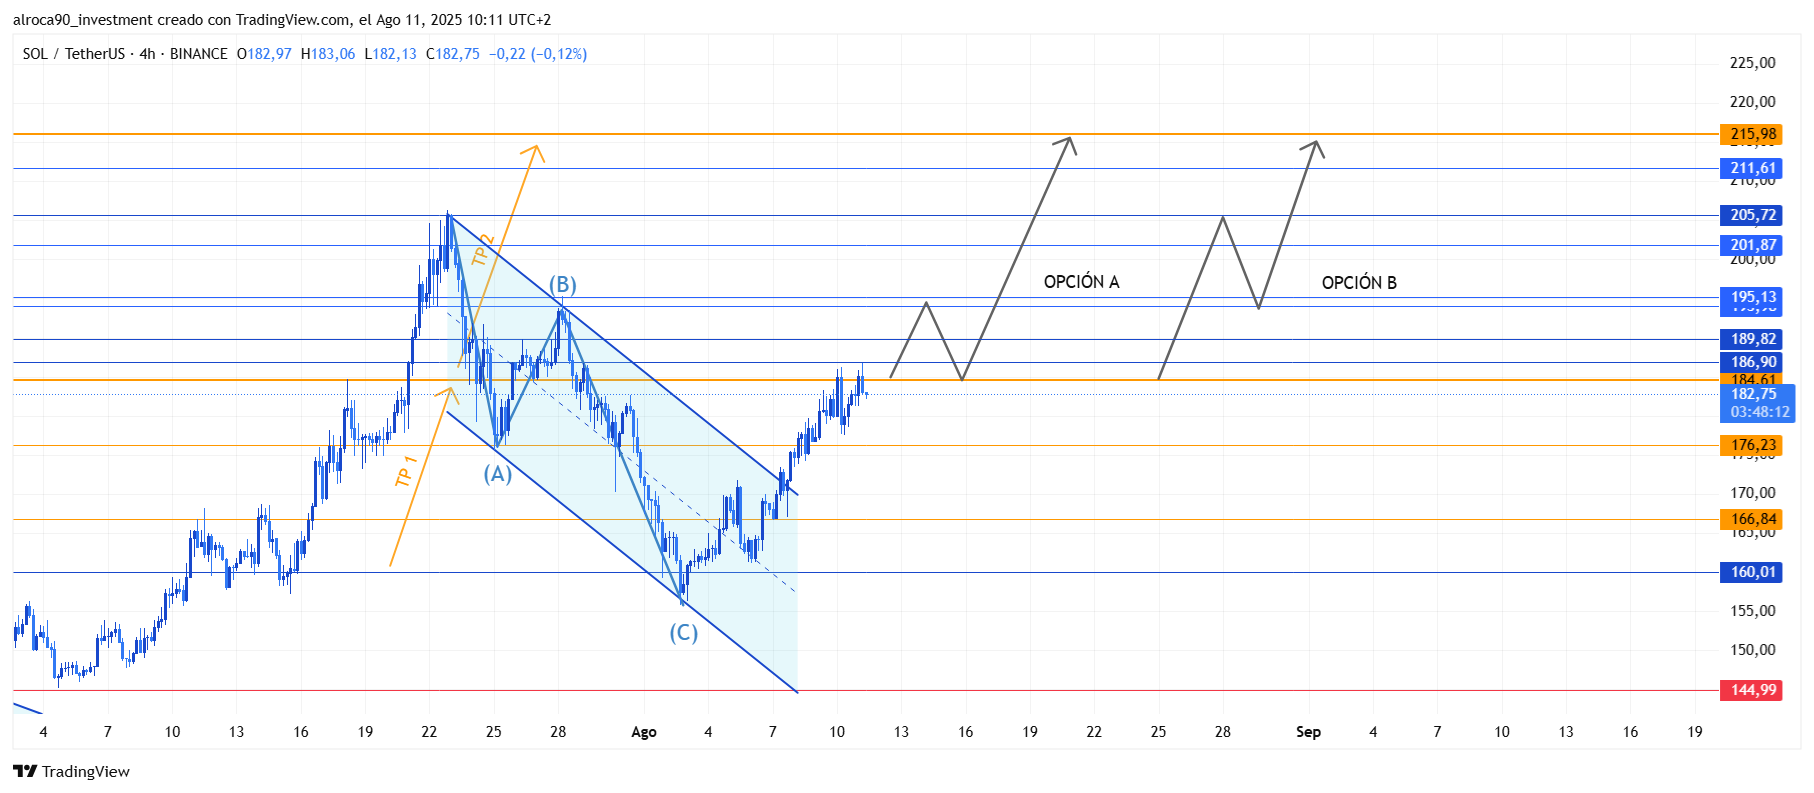This screenshot has height=793, width=1814.
Task: Click the OPCIÓN B text annotation
Action: [x=1359, y=283]
